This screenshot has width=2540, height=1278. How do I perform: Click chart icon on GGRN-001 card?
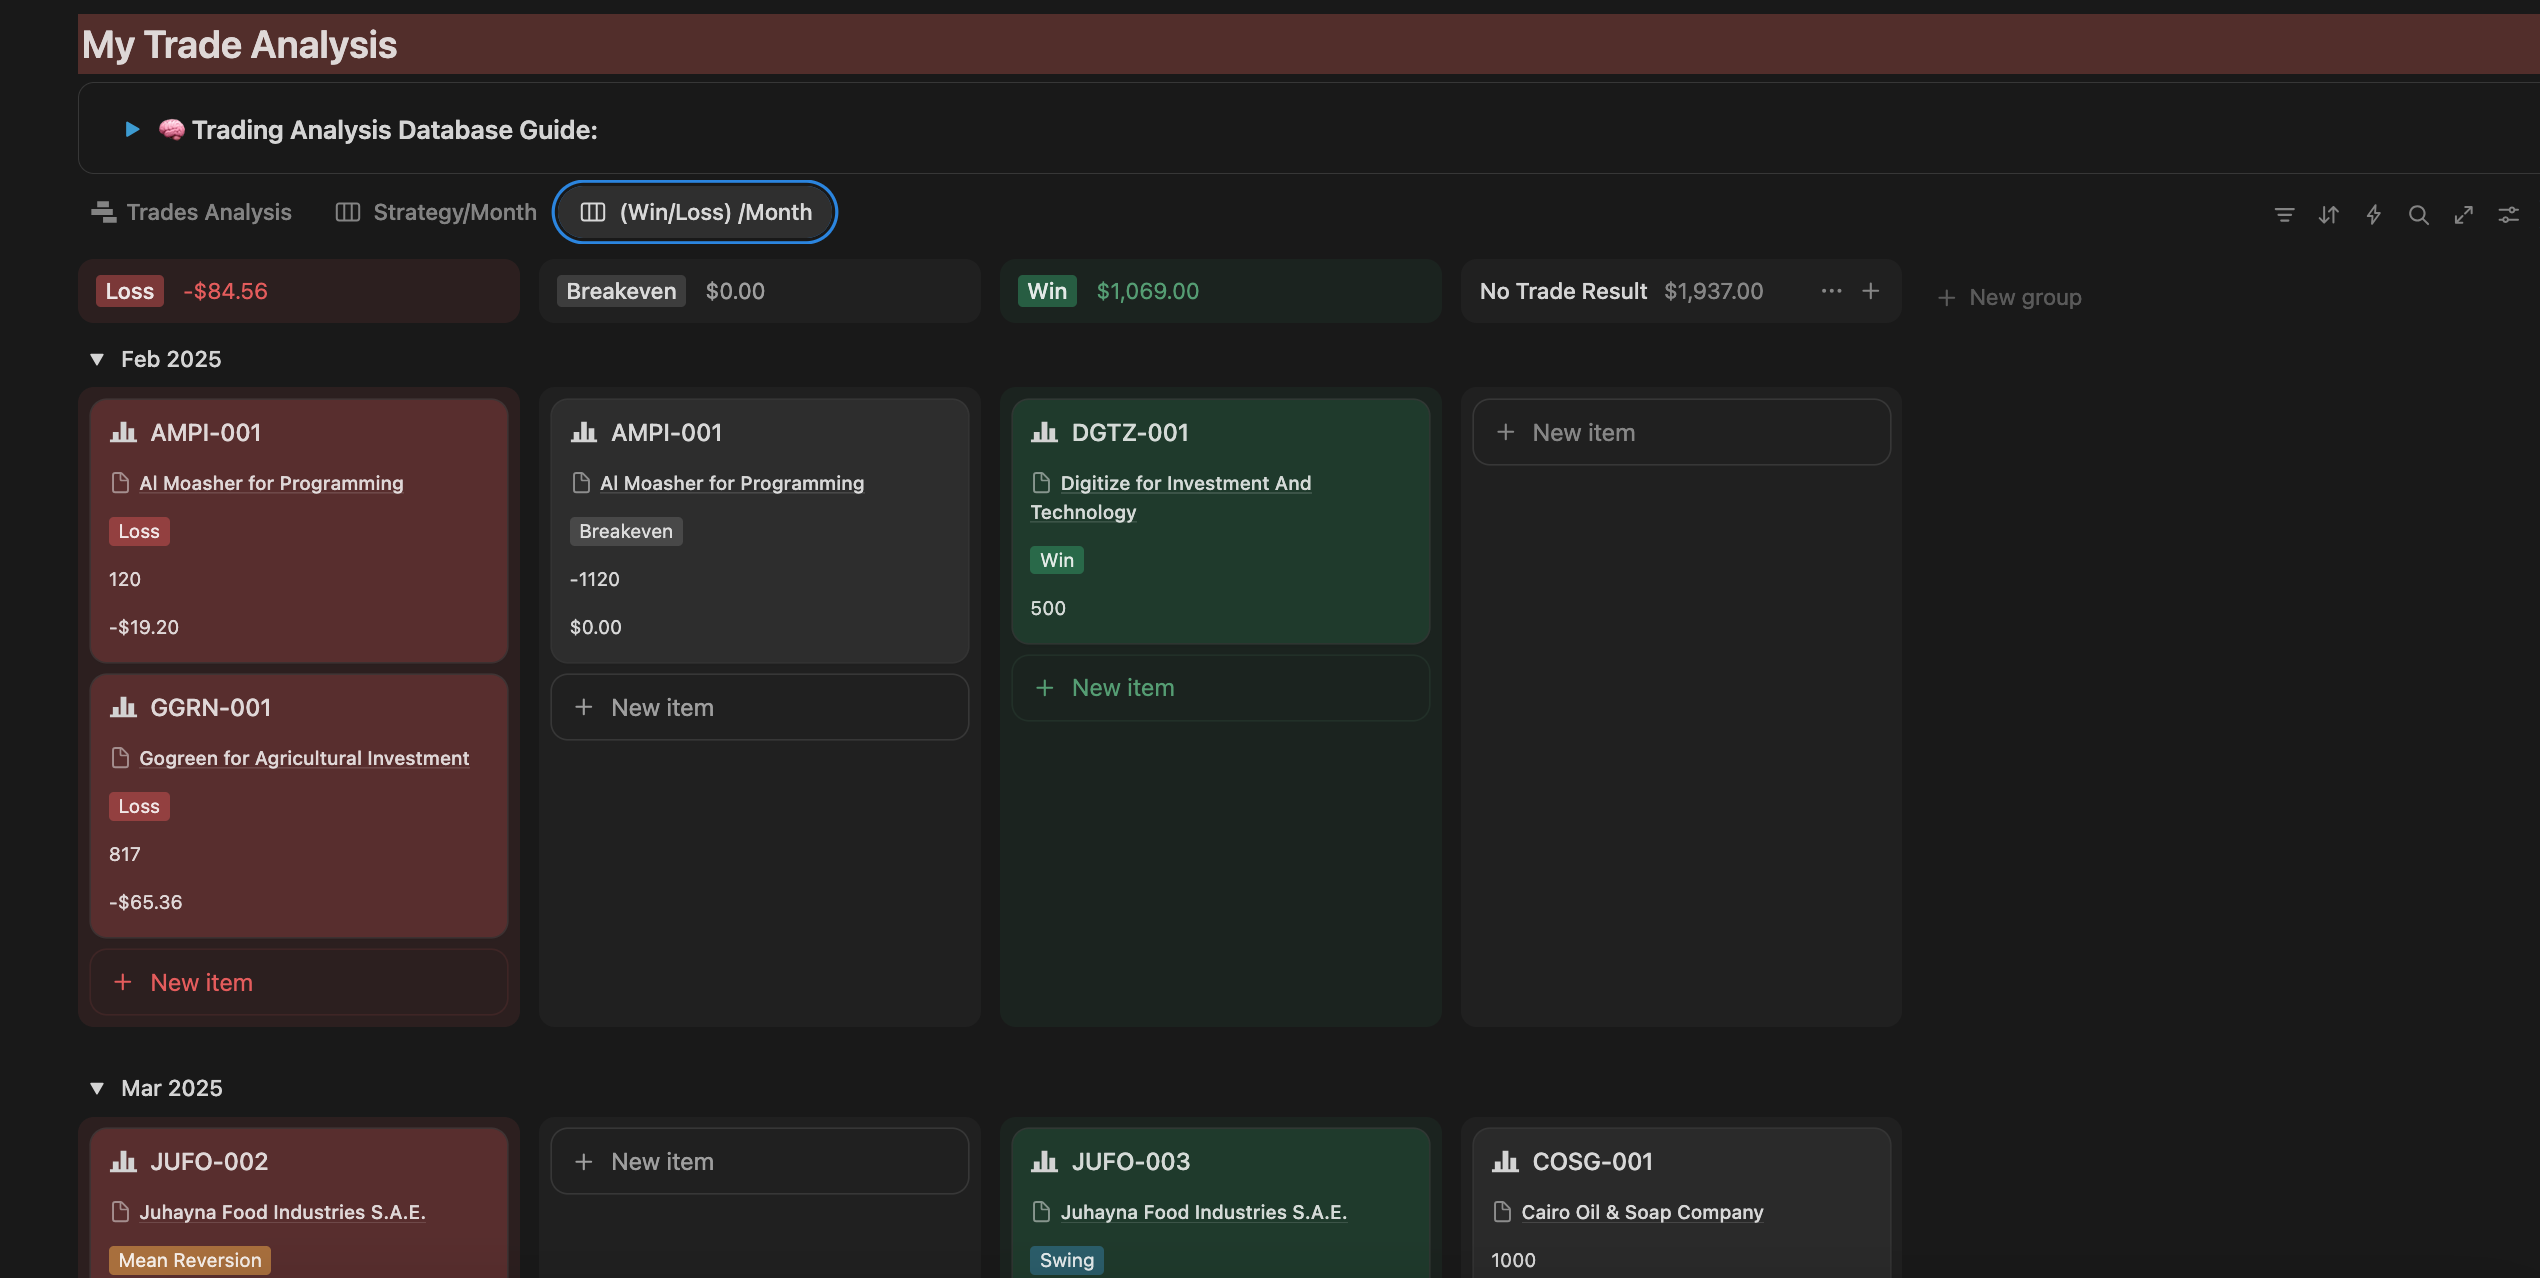point(123,707)
